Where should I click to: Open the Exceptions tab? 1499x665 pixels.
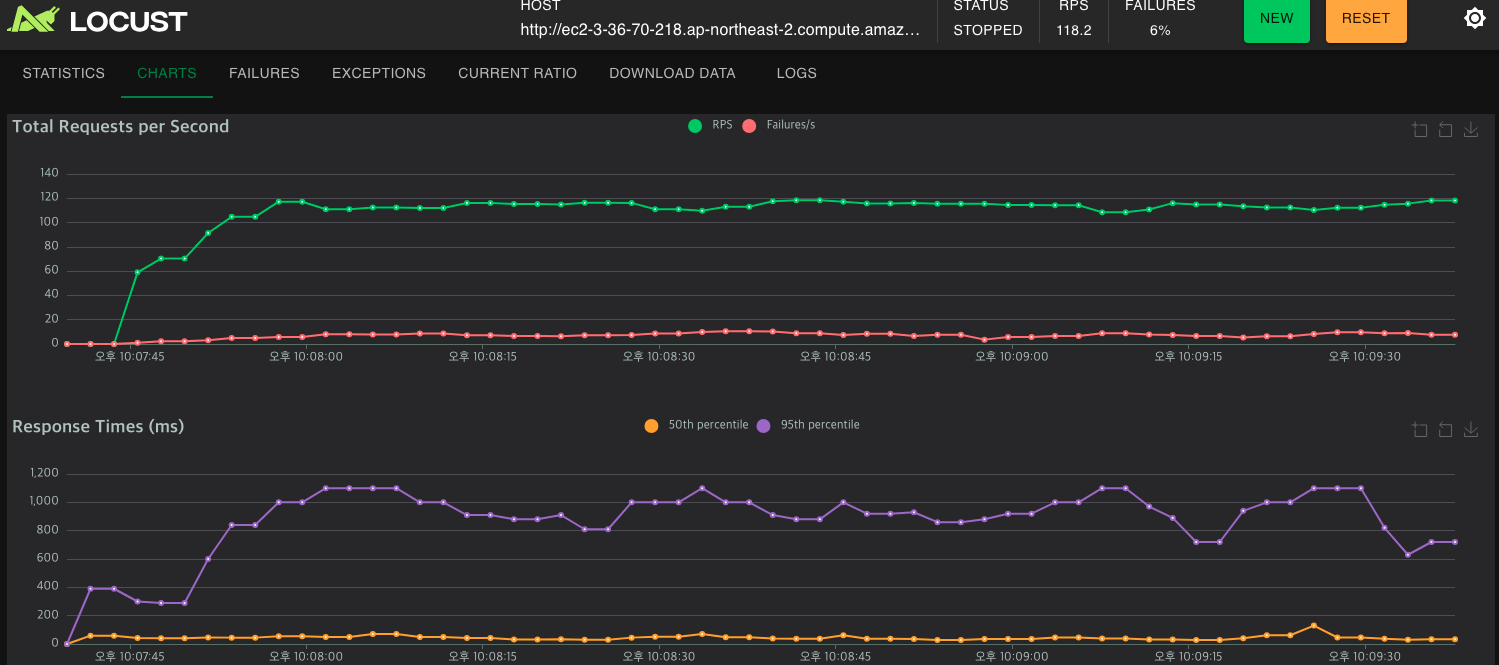click(x=379, y=73)
